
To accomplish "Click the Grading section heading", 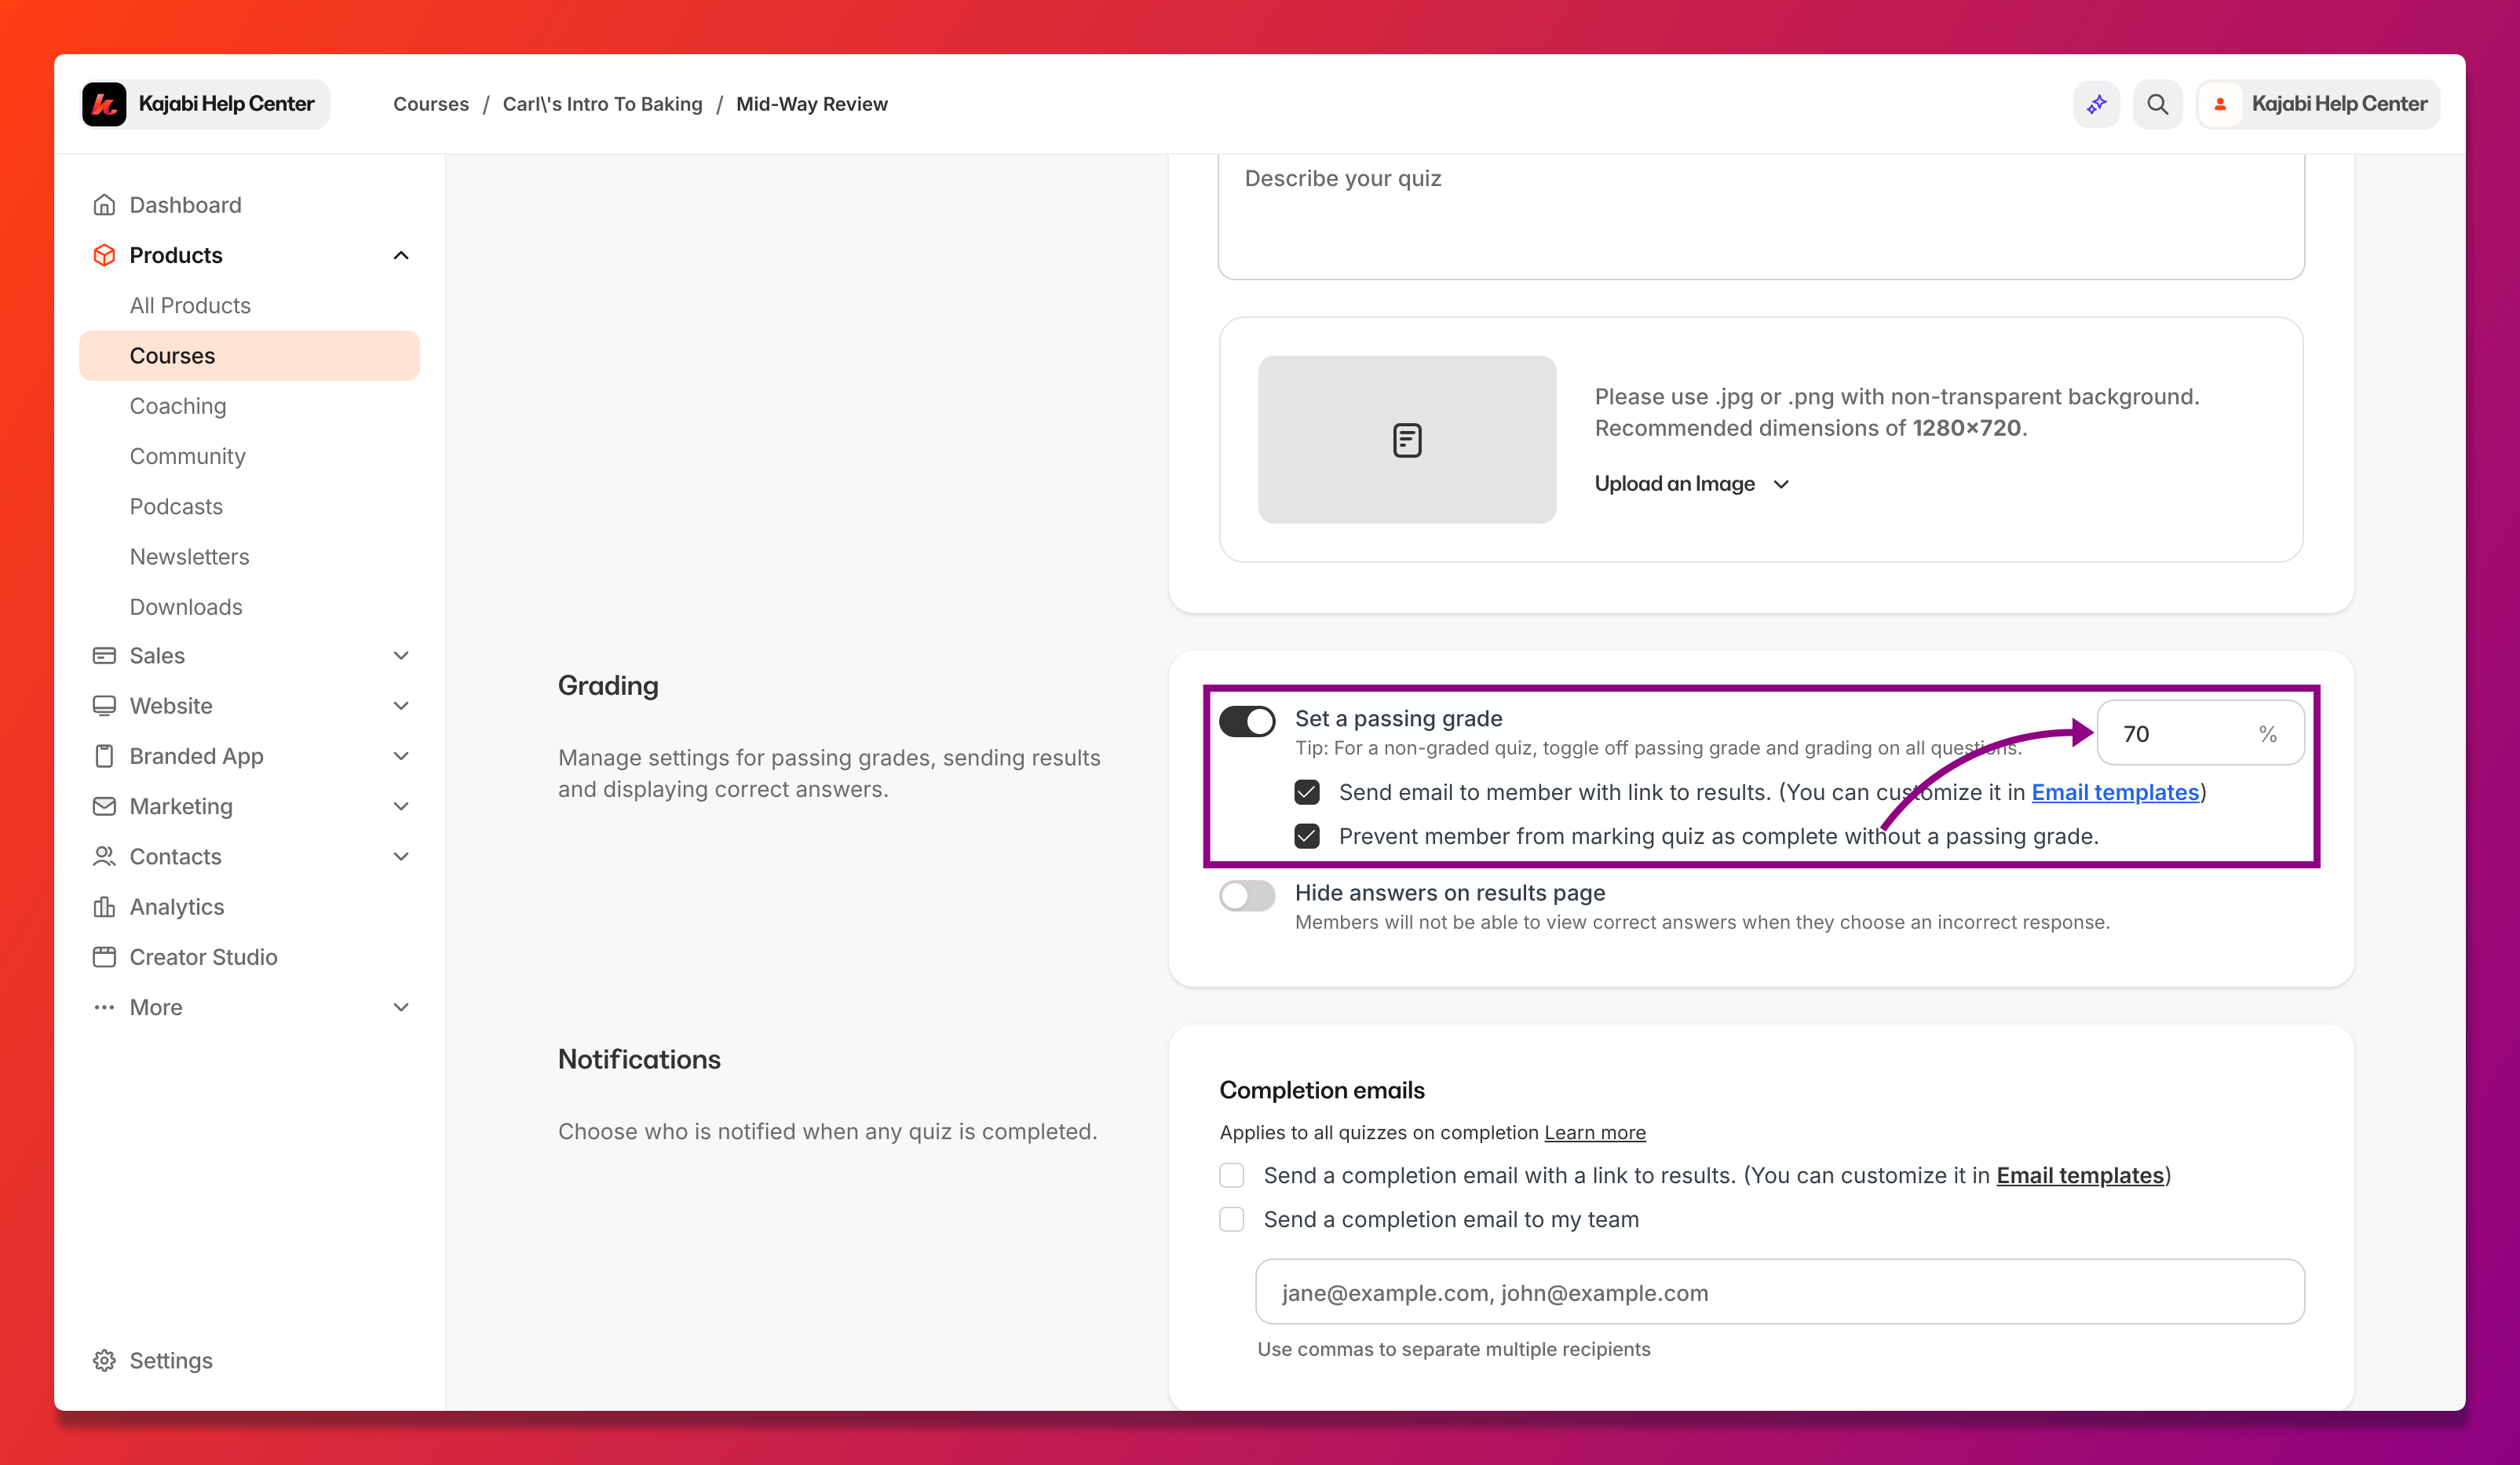I will [608, 686].
